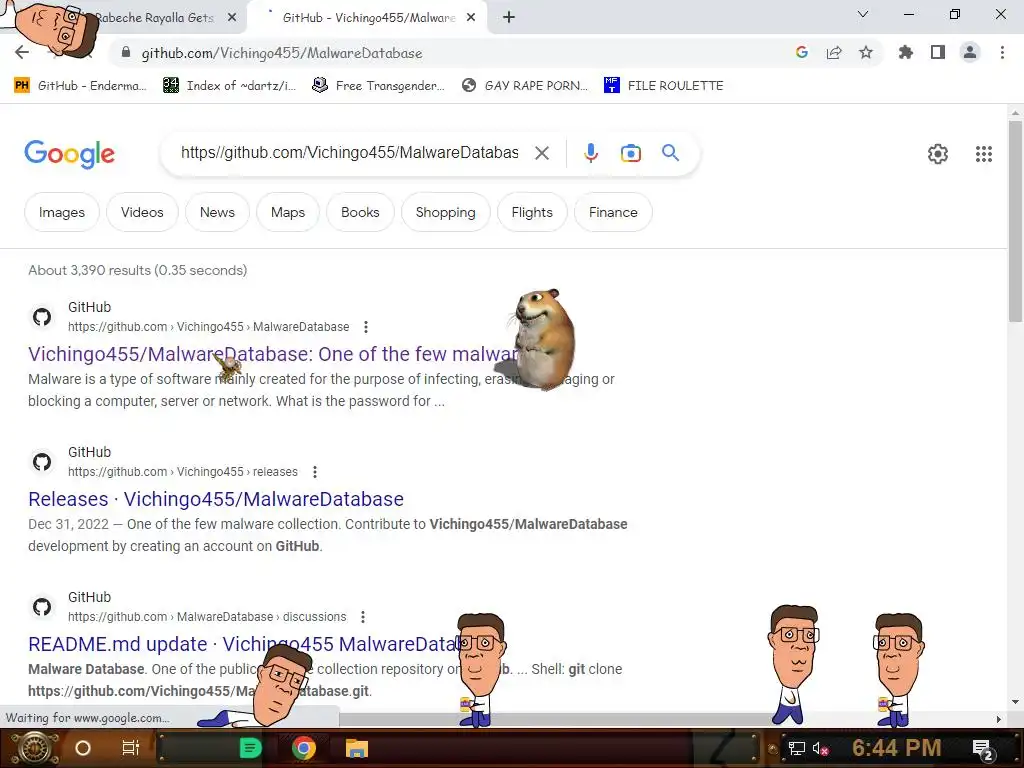This screenshot has height=768, width=1024.
Task: Run search with the magnifier icon
Action: [671, 153]
